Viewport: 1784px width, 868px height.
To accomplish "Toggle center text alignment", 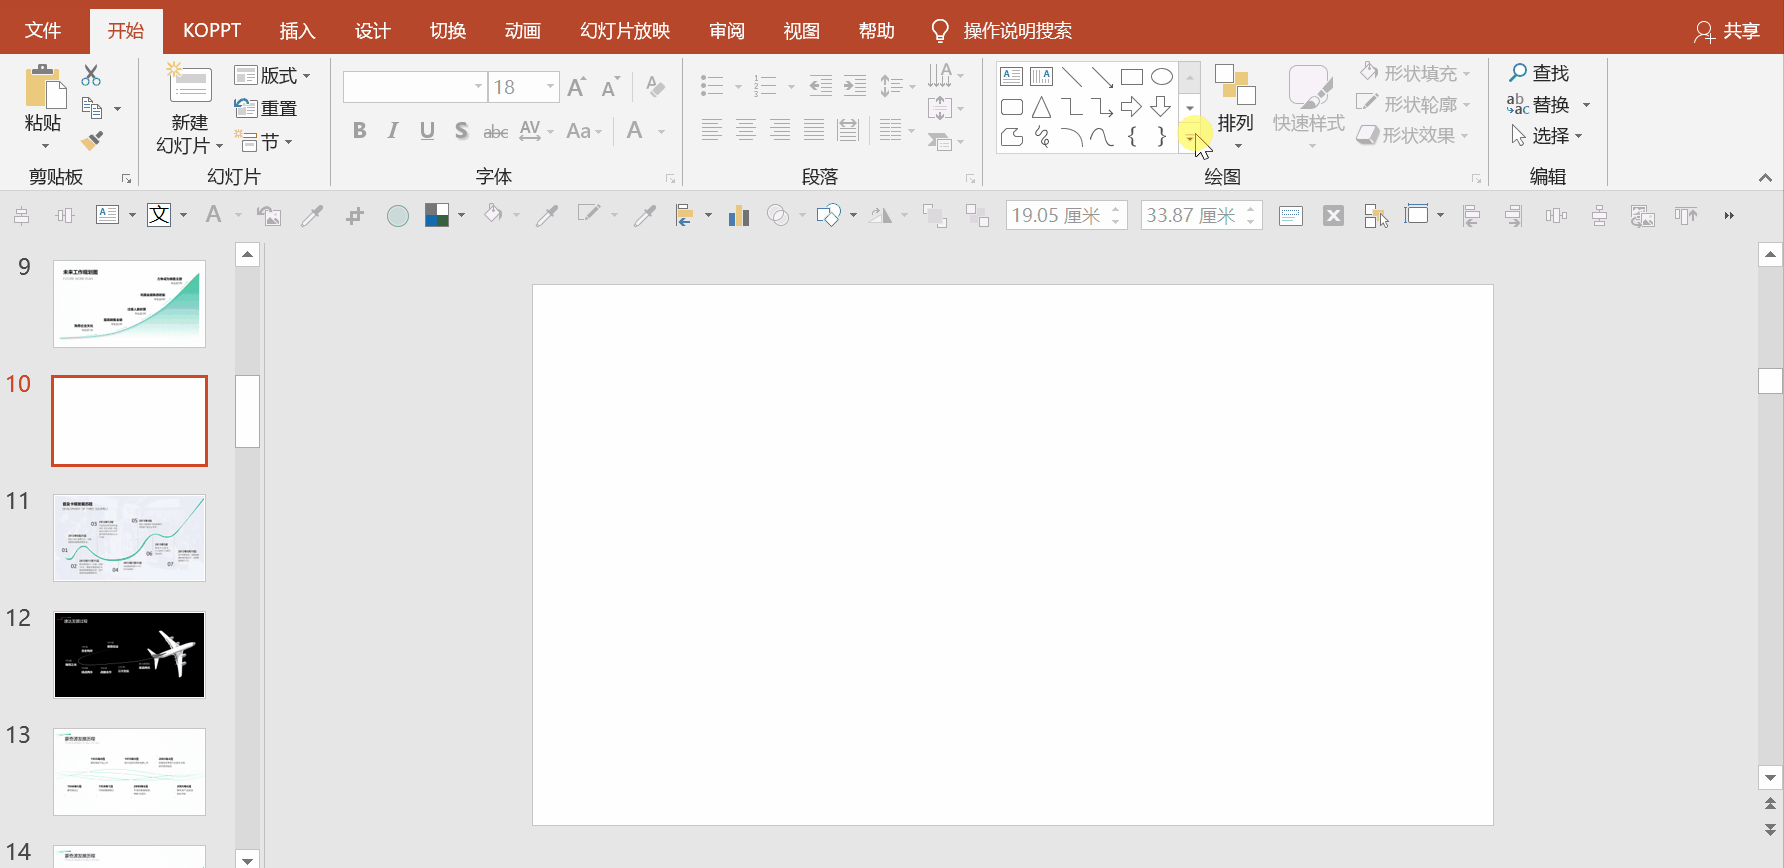I will coord(745,129).
